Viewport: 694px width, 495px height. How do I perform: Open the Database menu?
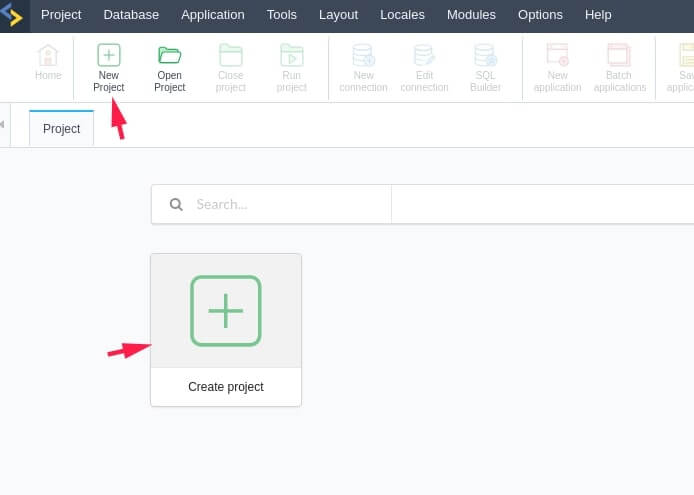[x=131, y=15]
